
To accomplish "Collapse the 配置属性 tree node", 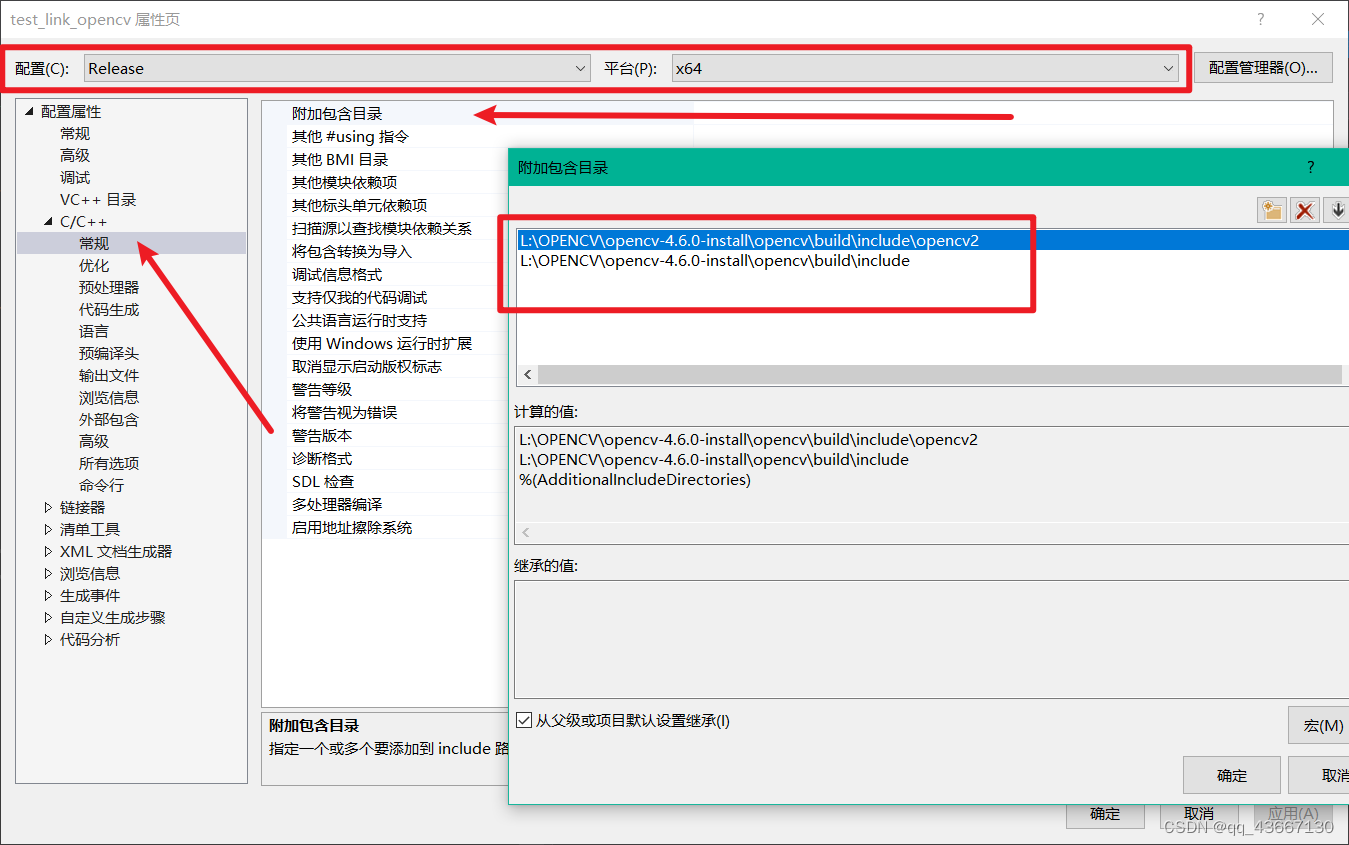I will point(30,111).
